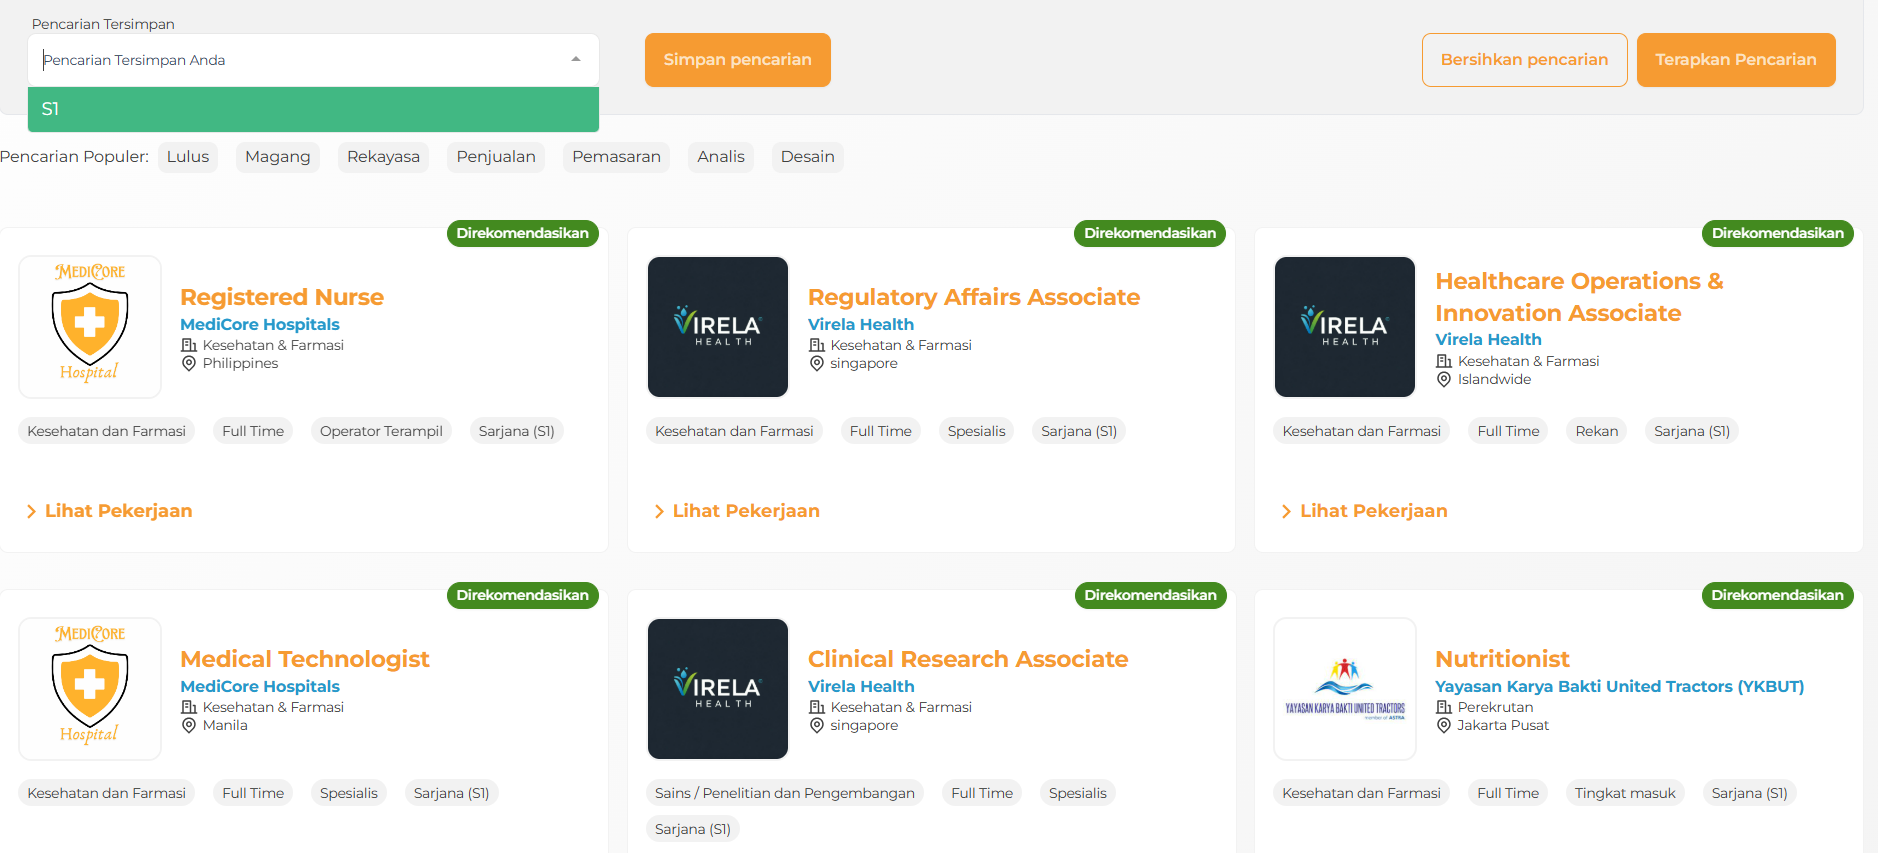Image resolution: width=1878 pixels, height=853 pixels.
Task: Click Operator Terampil tag on Registered Nurse card
Action: coord(381,431)
